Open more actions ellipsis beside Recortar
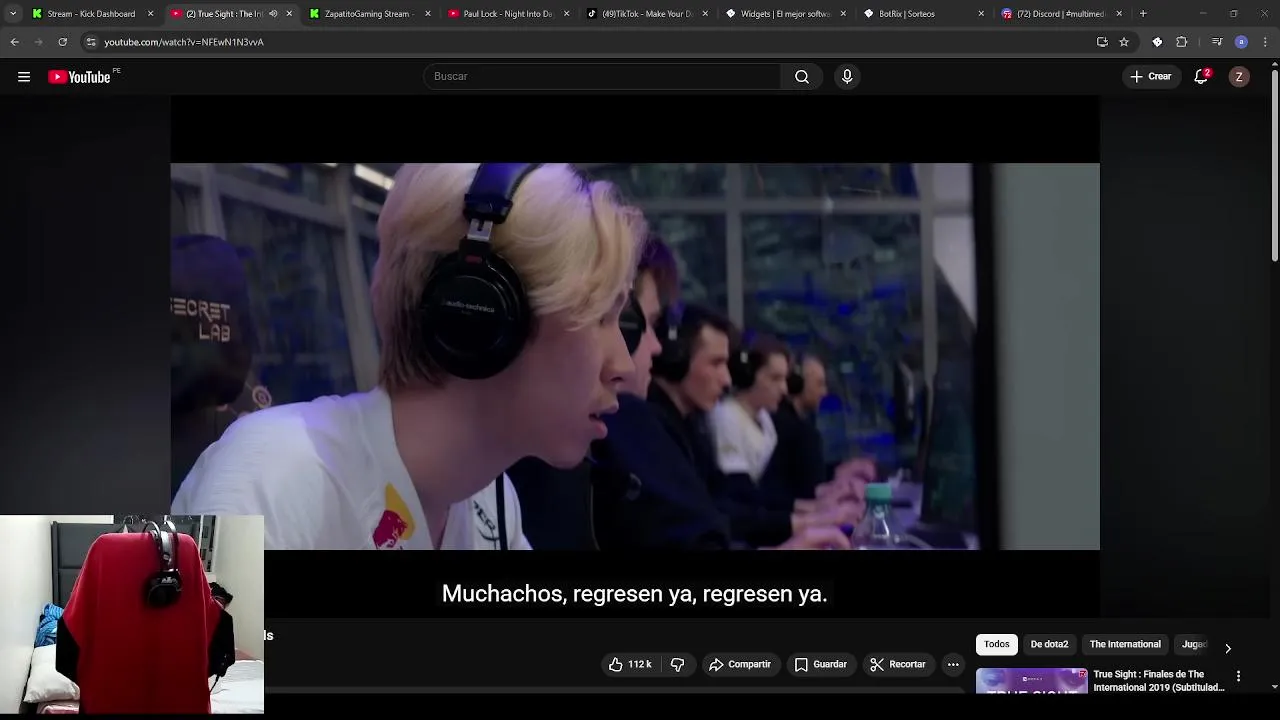 [953, 664]
